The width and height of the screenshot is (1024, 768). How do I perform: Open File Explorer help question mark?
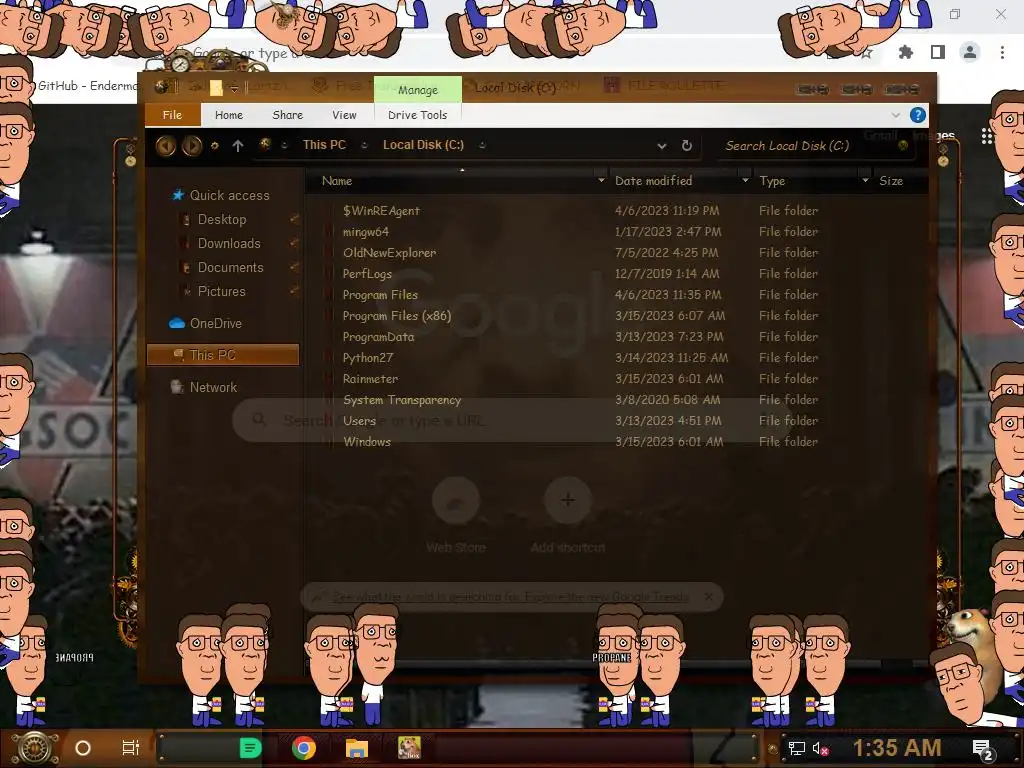918,115
